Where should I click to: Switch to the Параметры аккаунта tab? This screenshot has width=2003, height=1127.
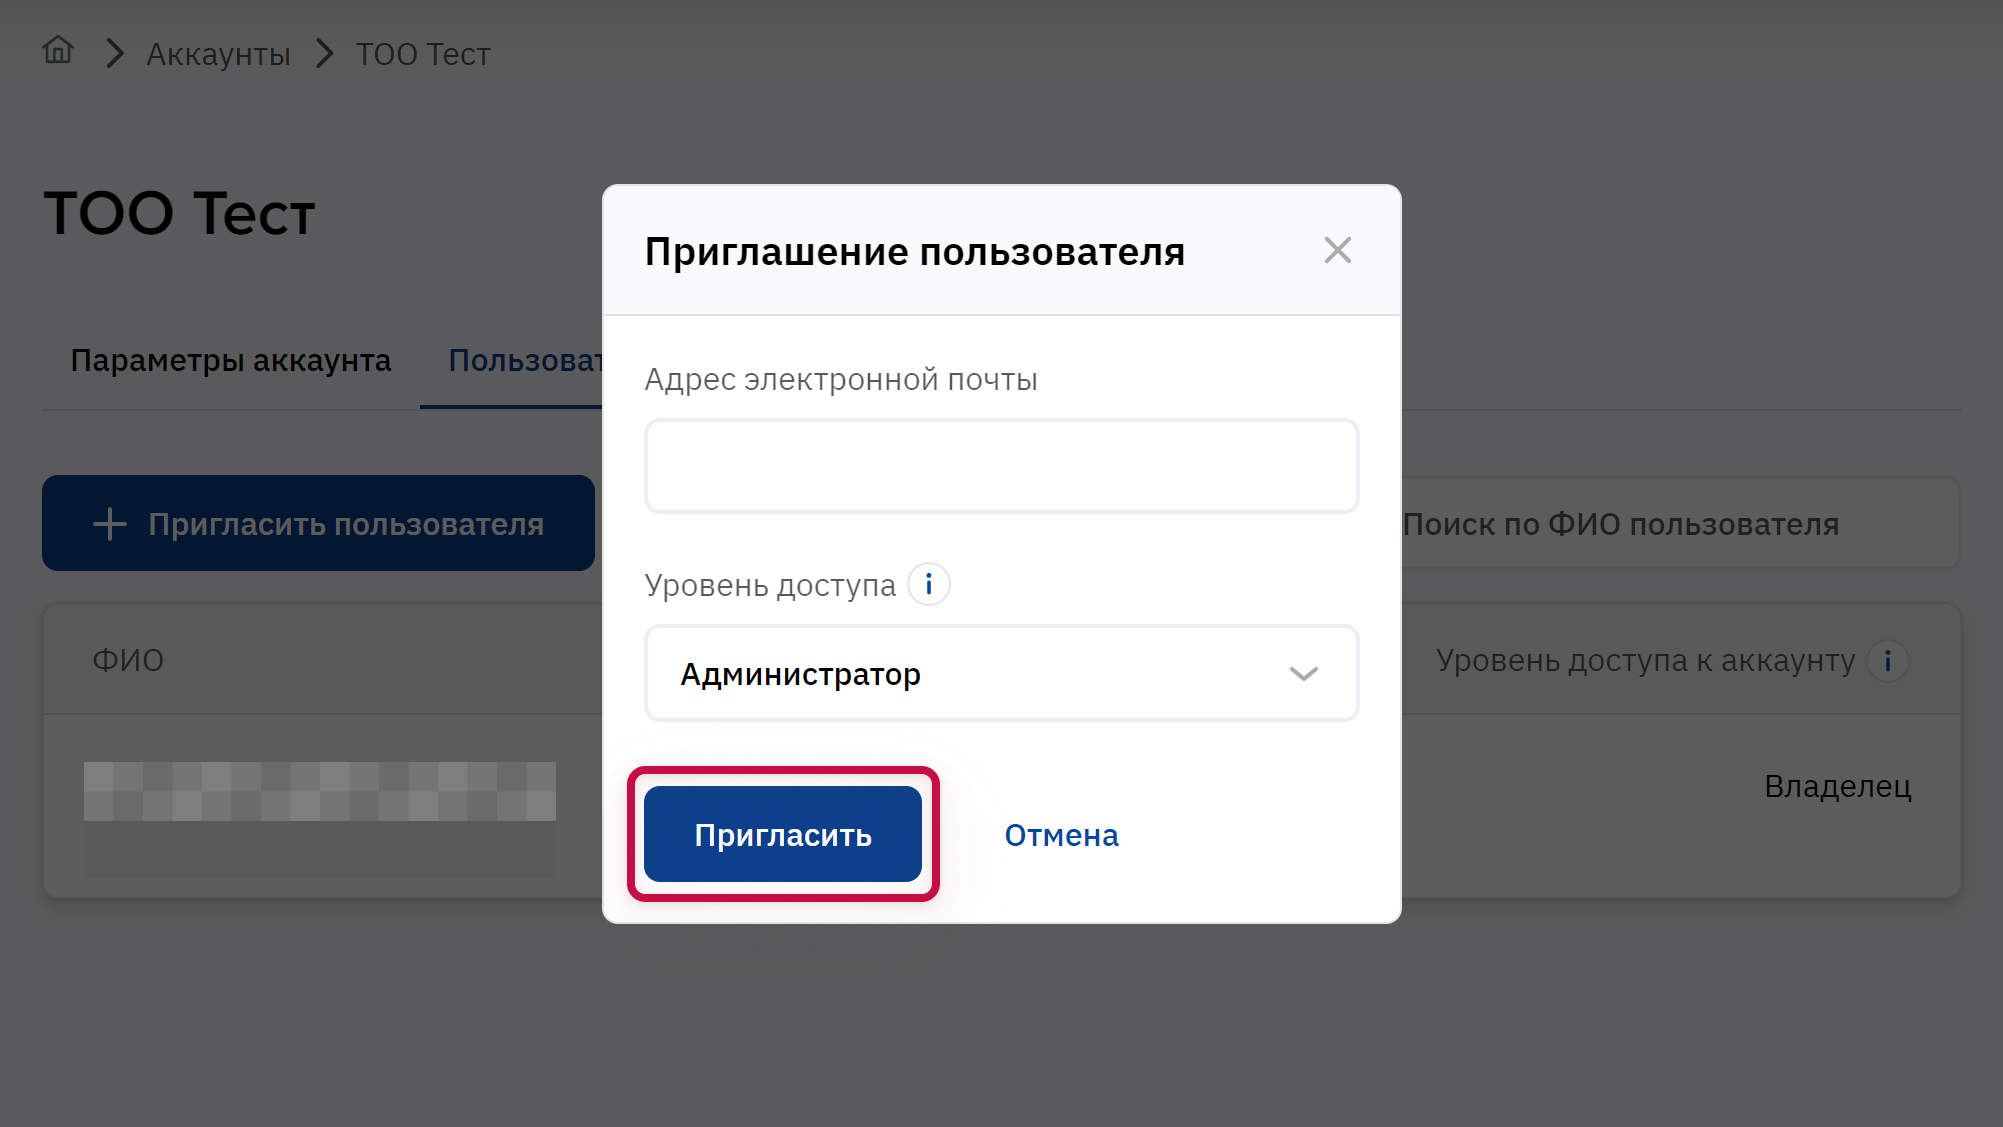click(x=231, y=360)
